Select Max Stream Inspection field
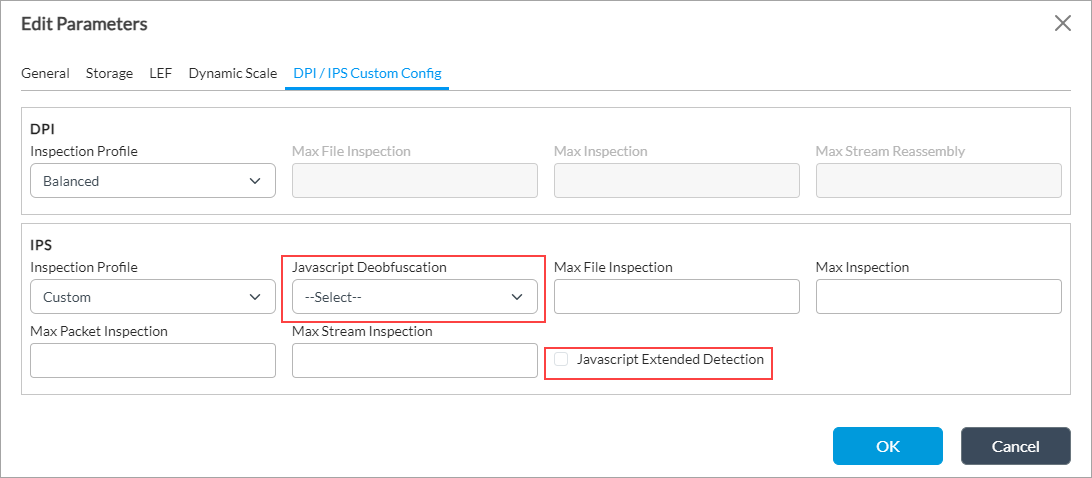Viewport: 1092px width, 478px height. 414,361
